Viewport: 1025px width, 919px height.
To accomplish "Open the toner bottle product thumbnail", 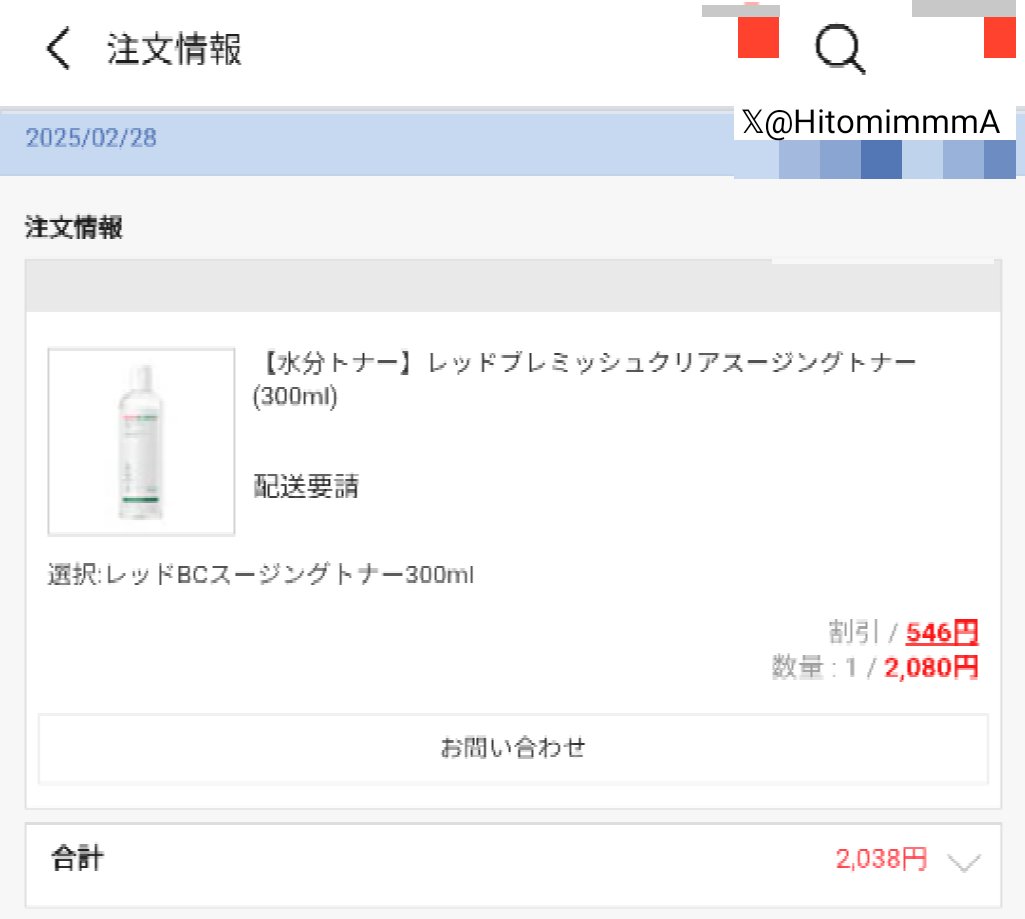I will (x=141, y=442).
